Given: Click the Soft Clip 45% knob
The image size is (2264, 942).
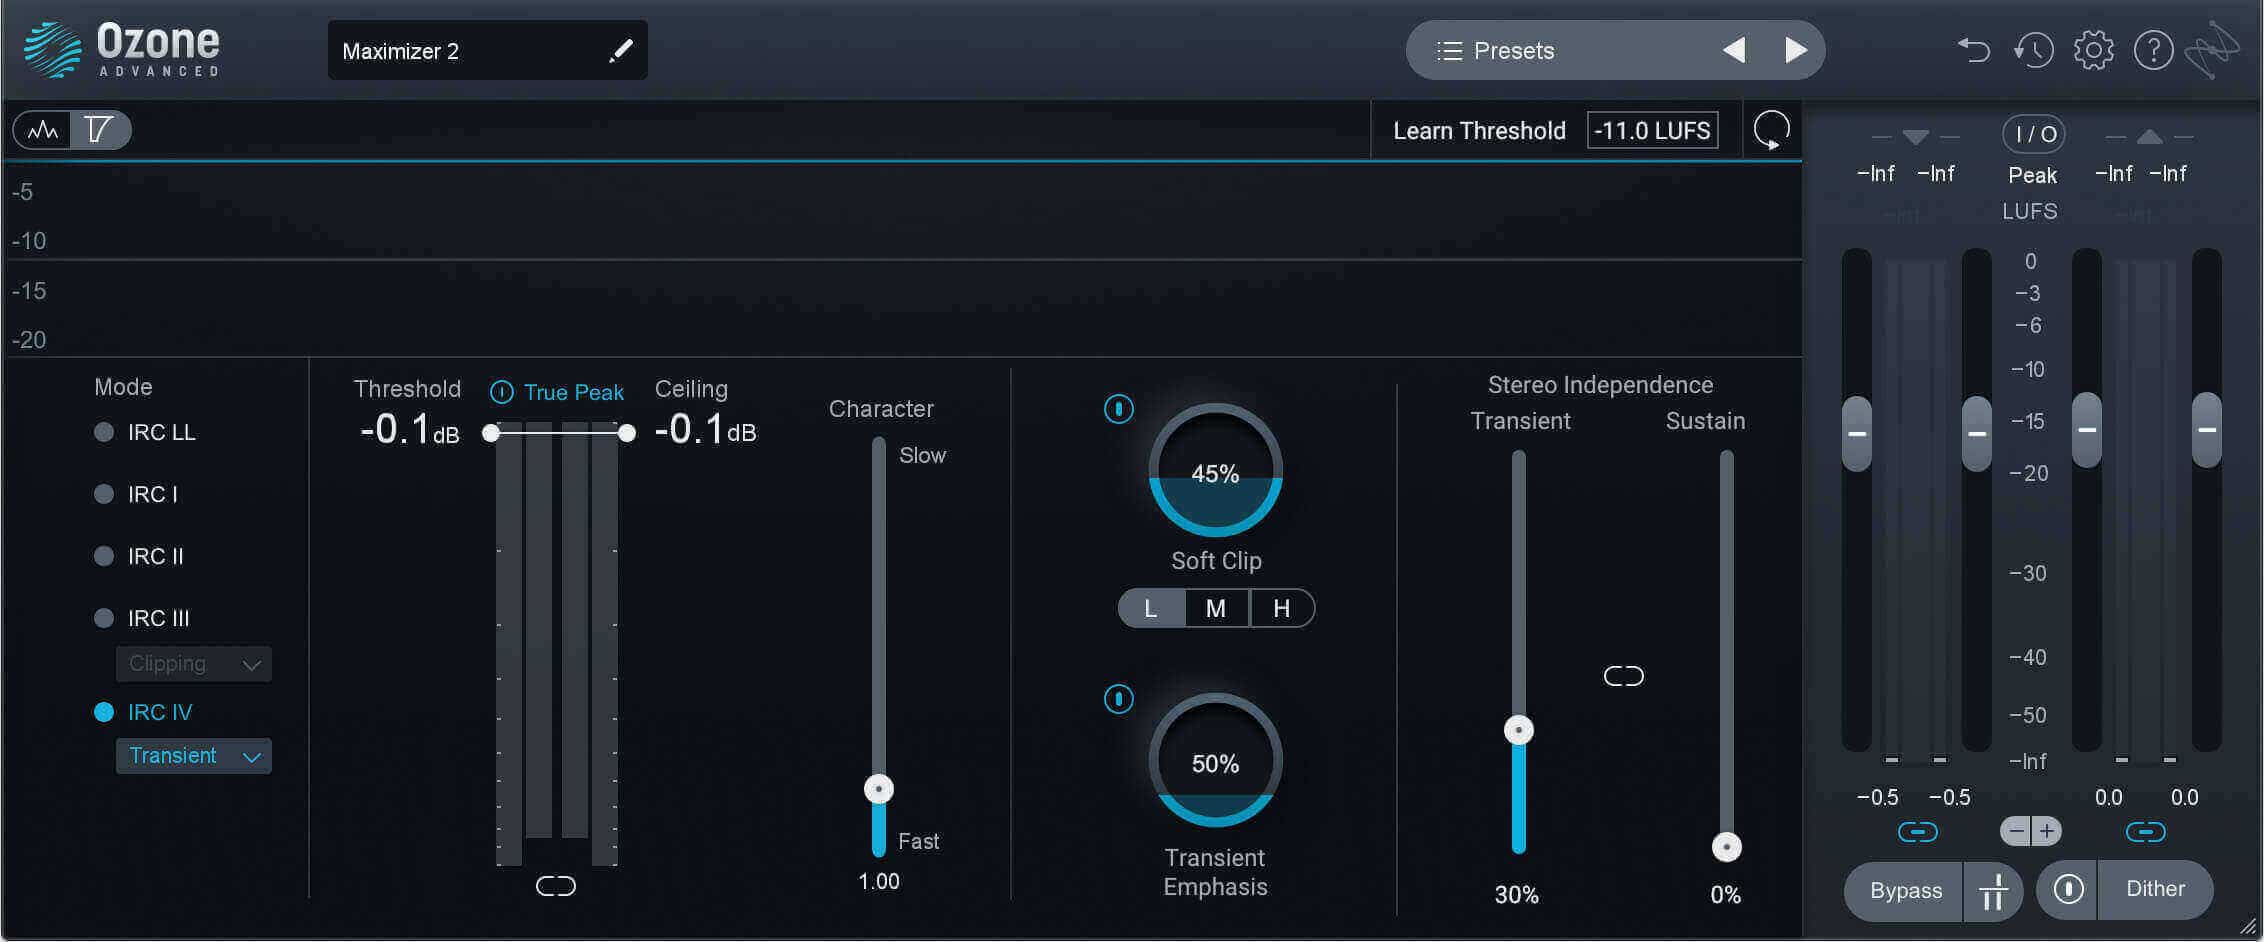Looking at the screenshot, I should pos(1215,470).
